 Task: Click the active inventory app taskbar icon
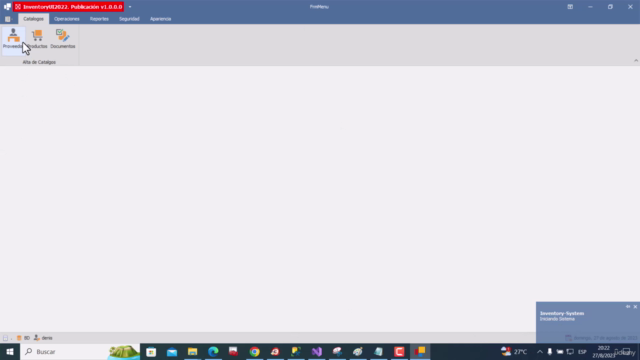(420, 351)
